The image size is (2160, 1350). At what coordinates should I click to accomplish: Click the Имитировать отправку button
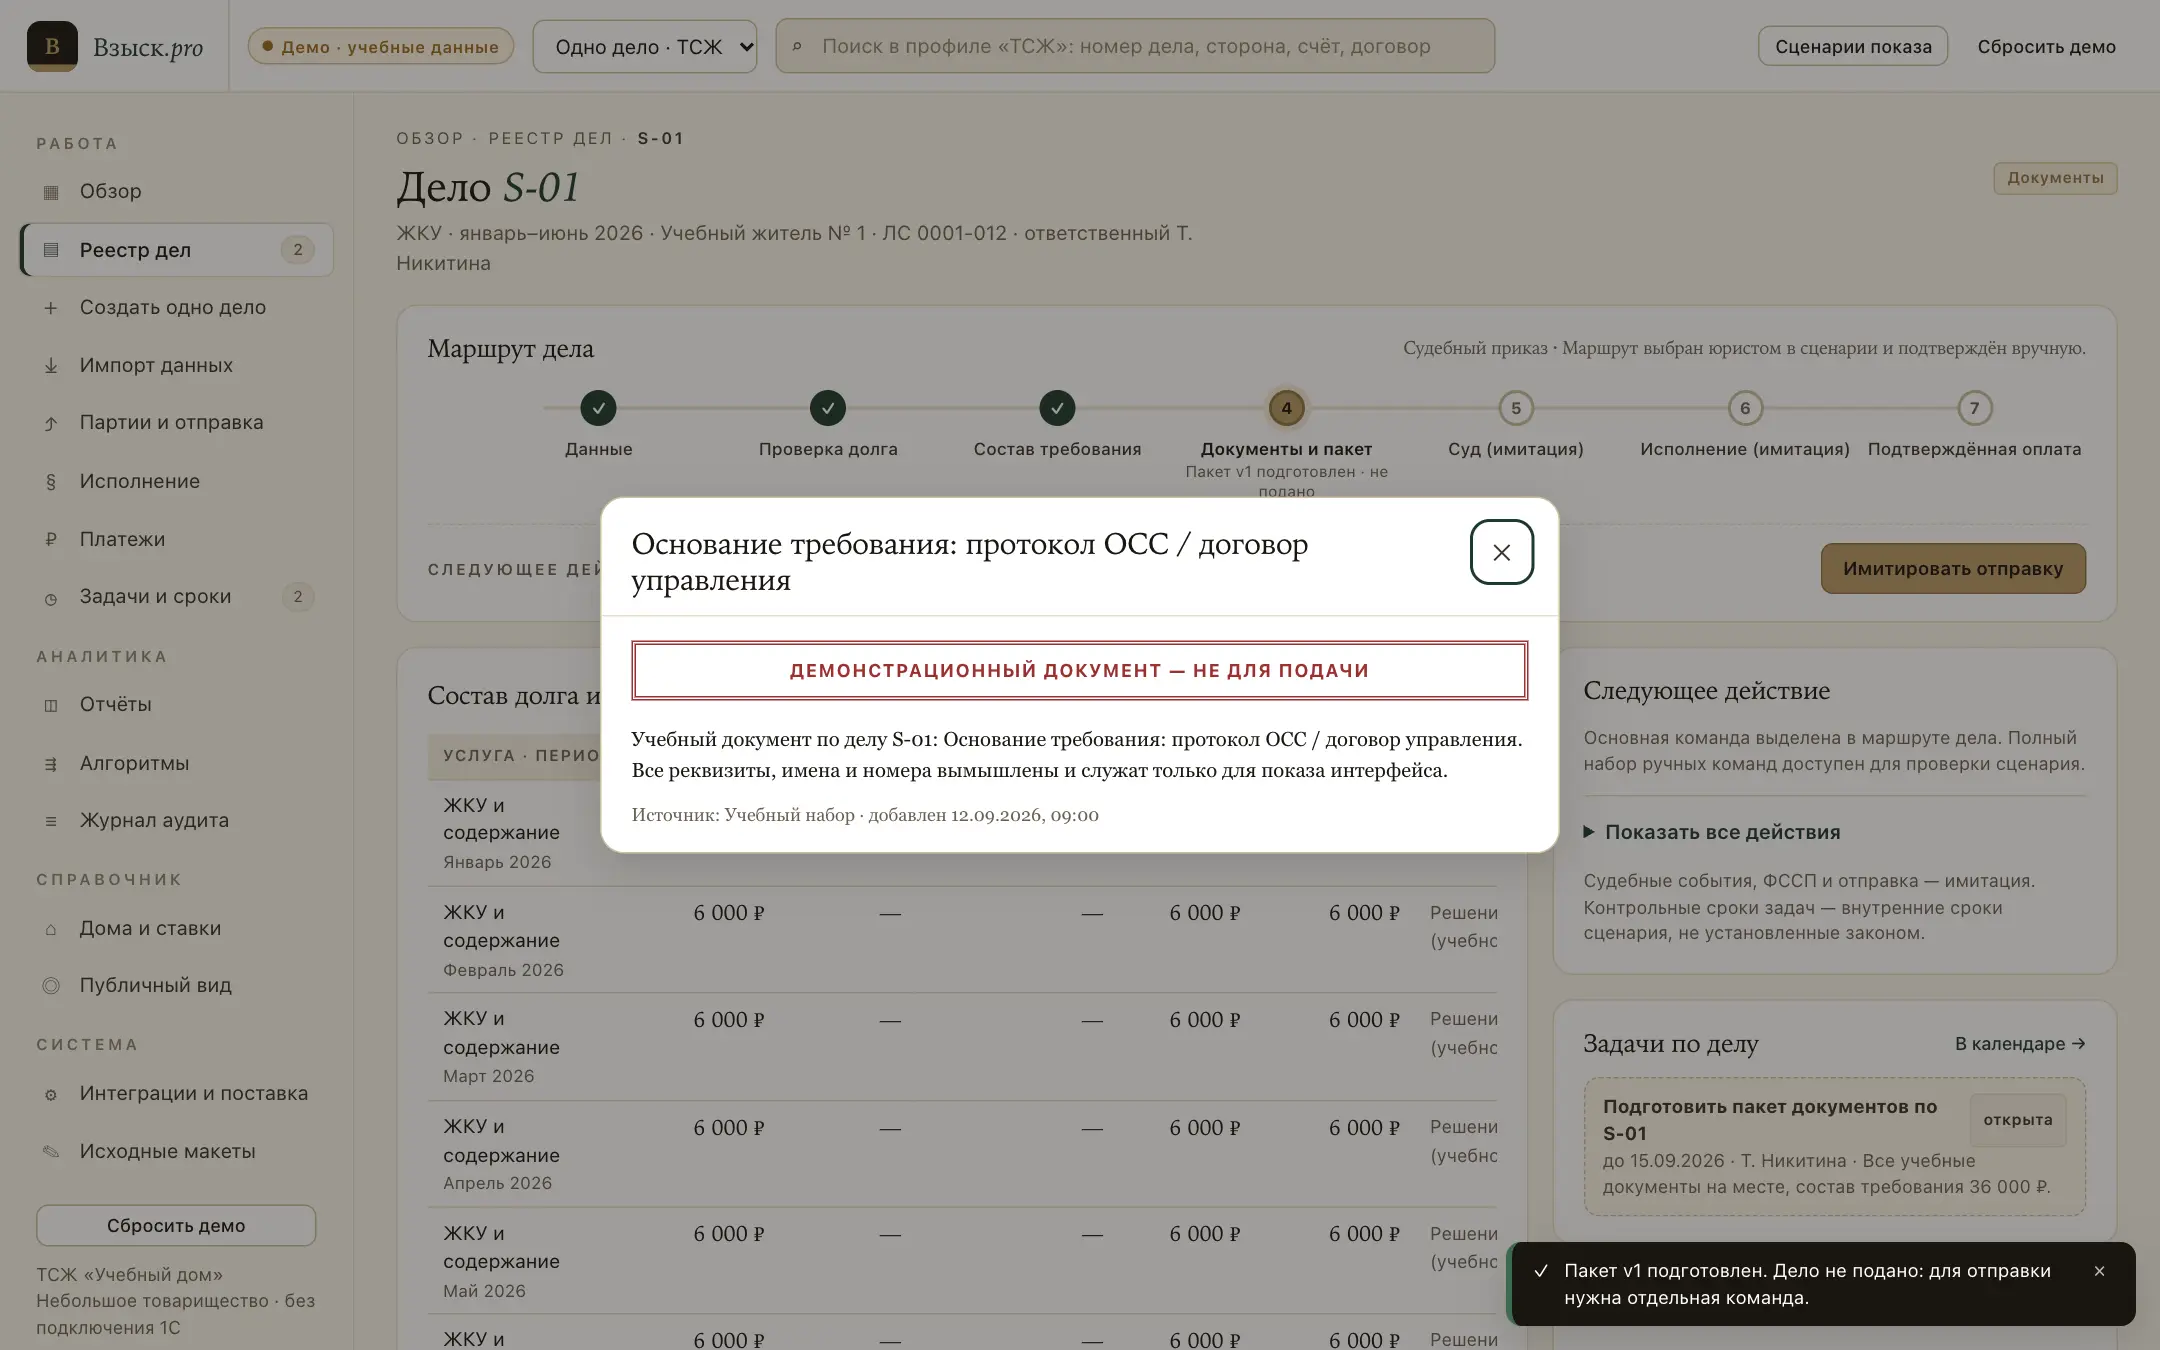[x=1953, y=568]
